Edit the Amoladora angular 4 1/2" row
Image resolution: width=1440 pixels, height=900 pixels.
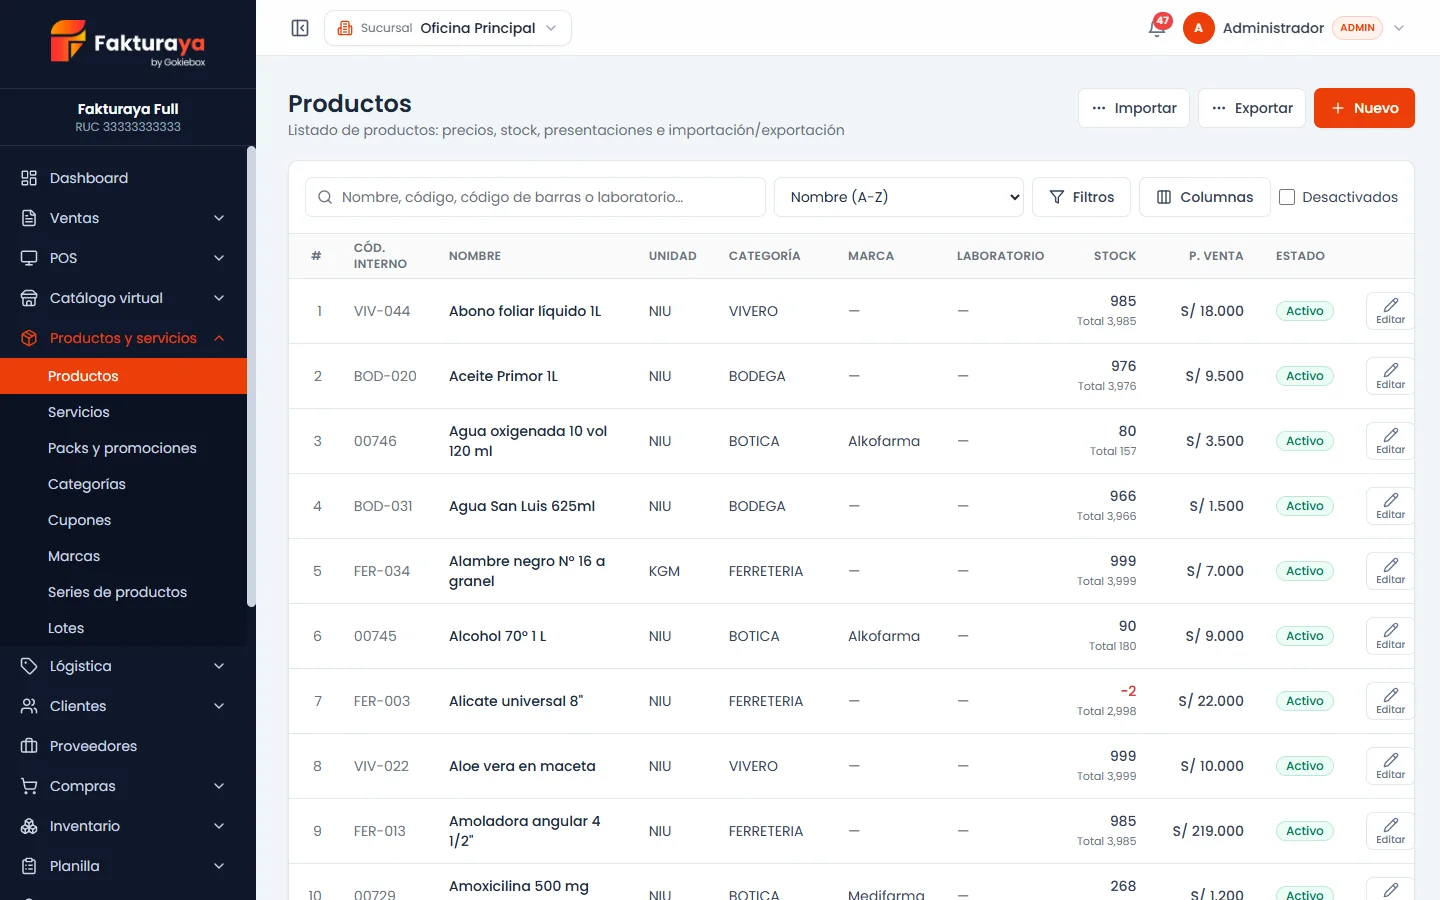coord(1390,831)
